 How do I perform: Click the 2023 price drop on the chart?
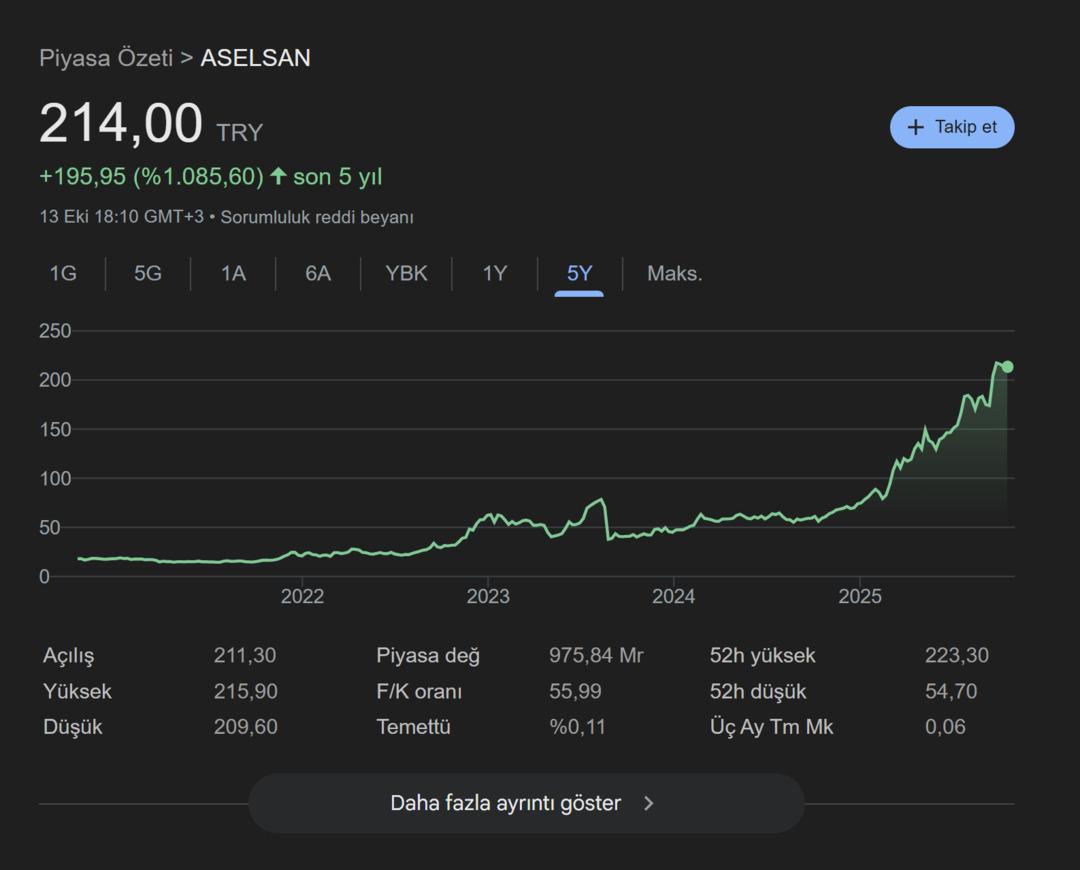[x=606, y=520]
